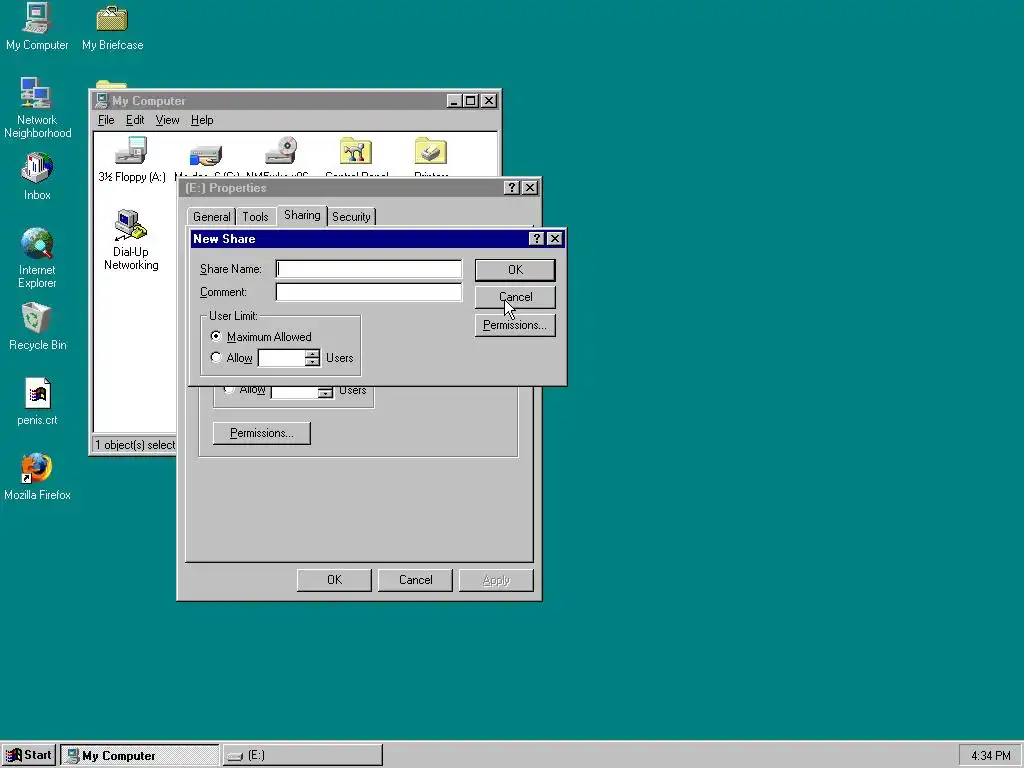
Task: Click the Share Name text field
Action: coord(369,269)
